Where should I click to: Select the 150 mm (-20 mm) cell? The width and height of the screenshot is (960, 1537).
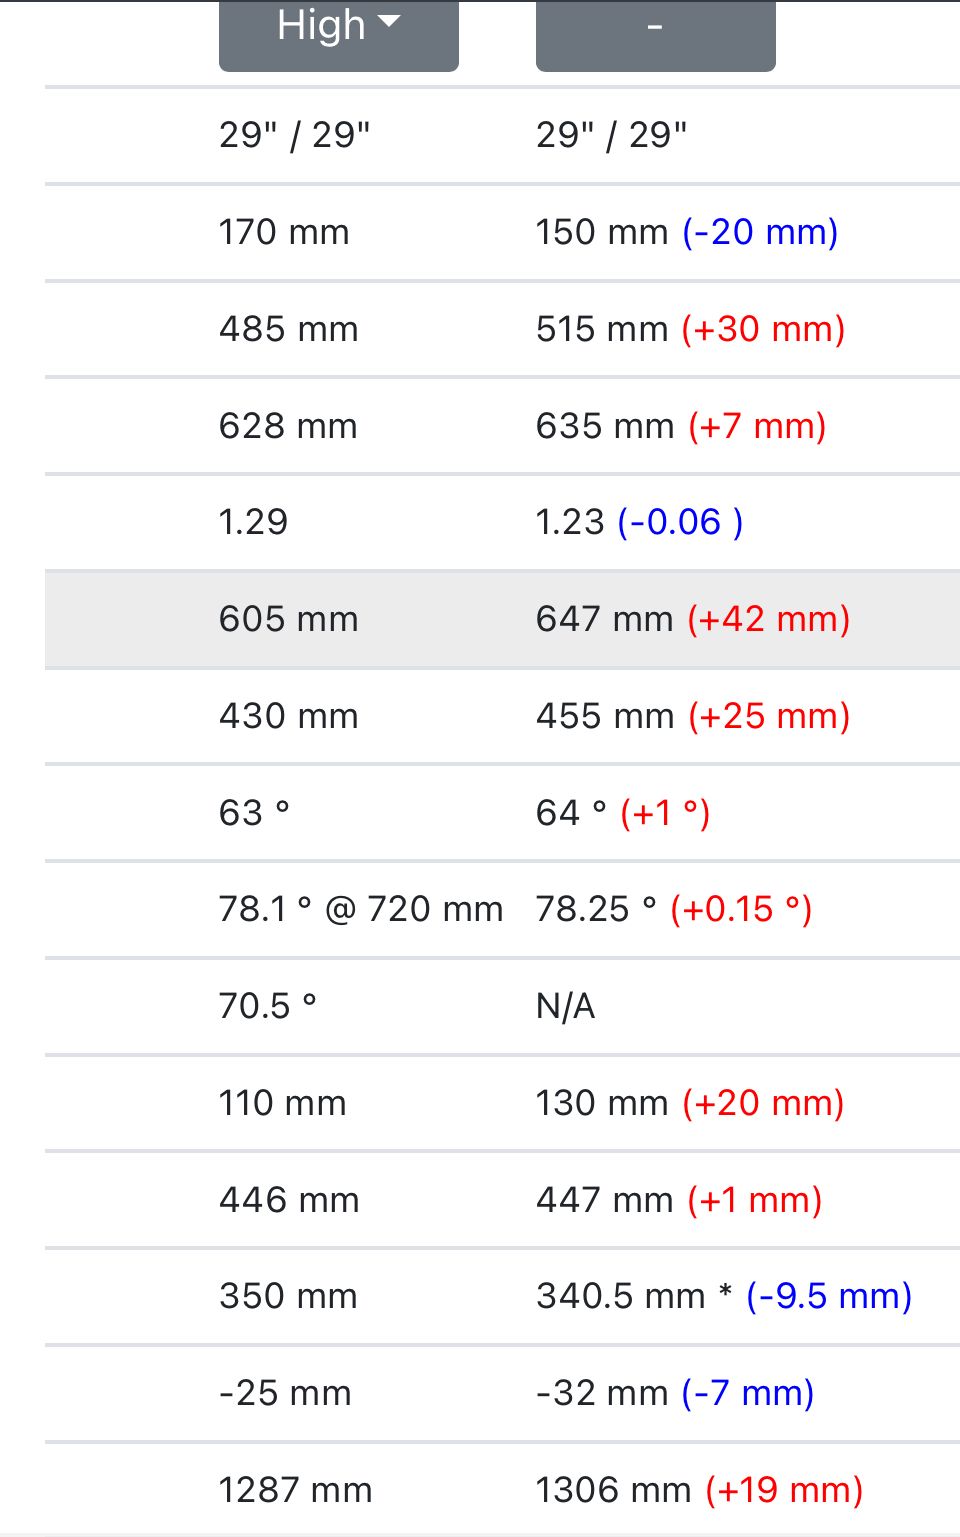click(x=686, y=232)
